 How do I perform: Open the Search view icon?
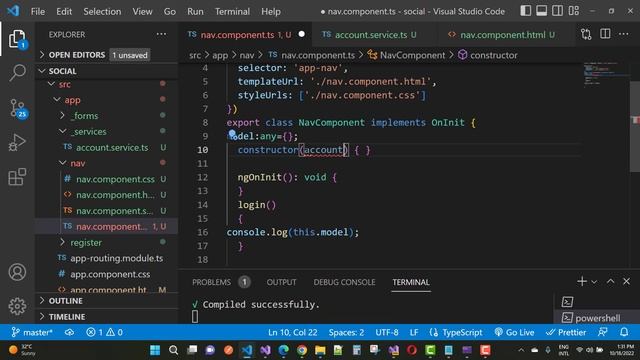coord(17,73)
